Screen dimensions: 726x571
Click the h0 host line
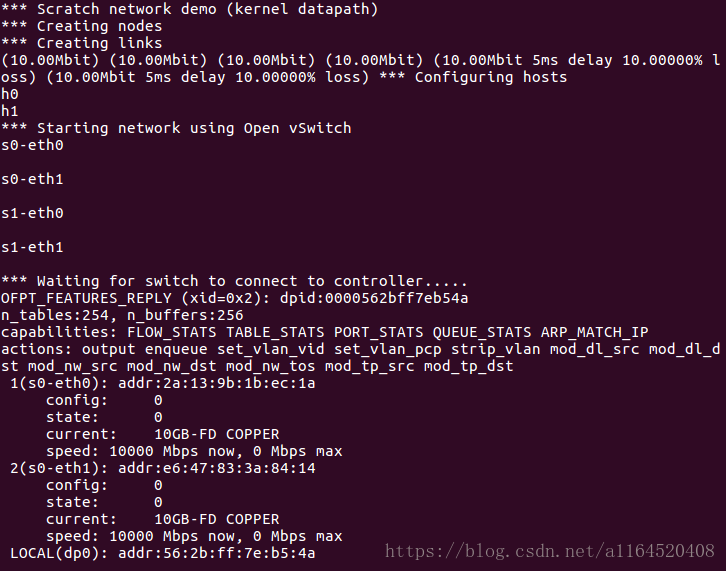[x=10, y=94]
